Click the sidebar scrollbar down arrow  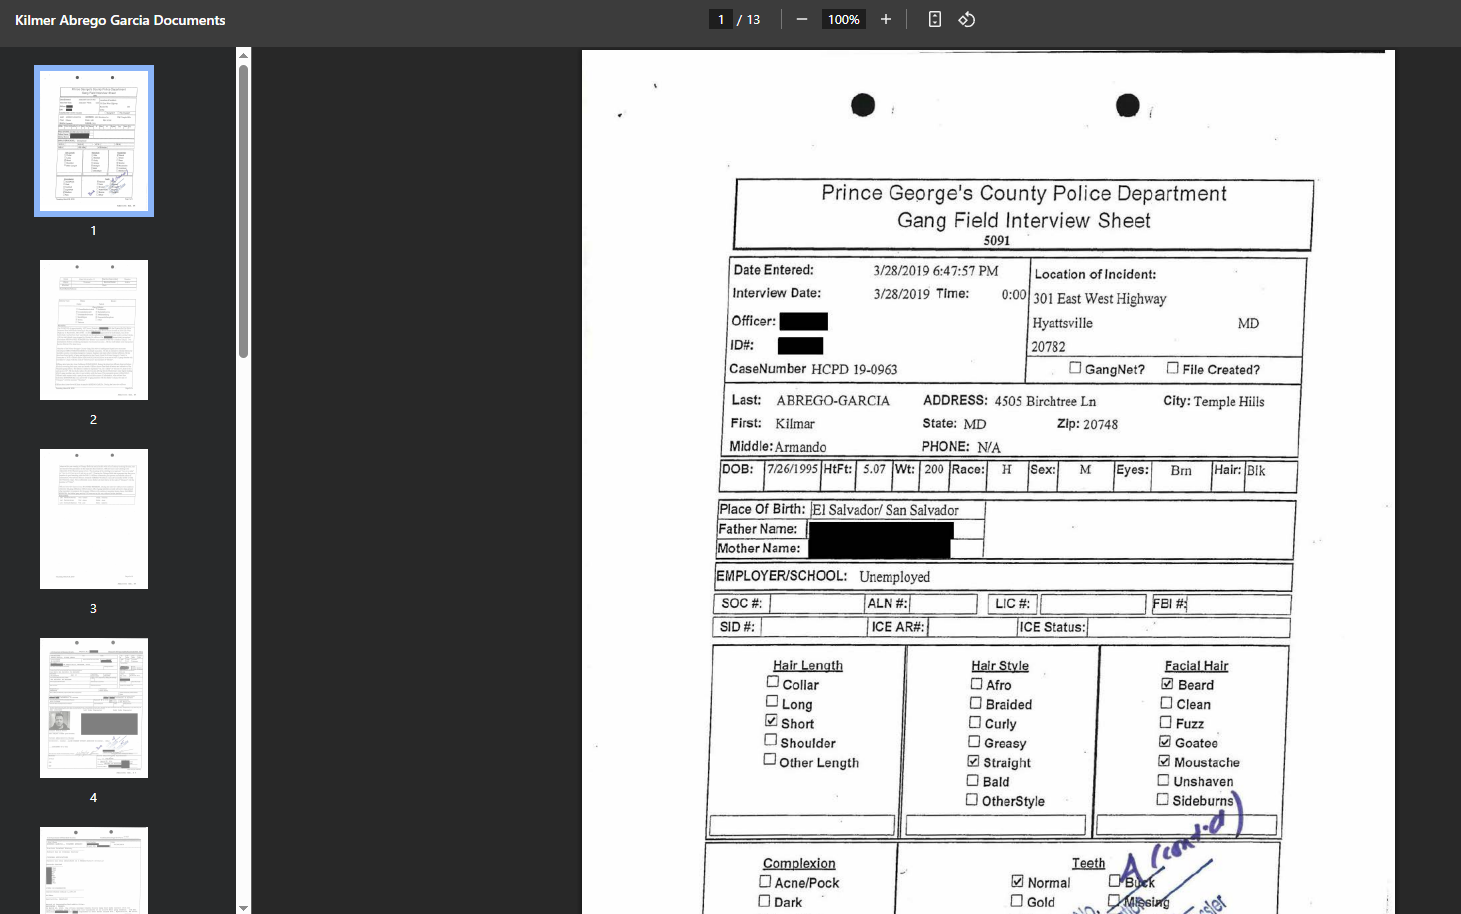click(243, 907)
